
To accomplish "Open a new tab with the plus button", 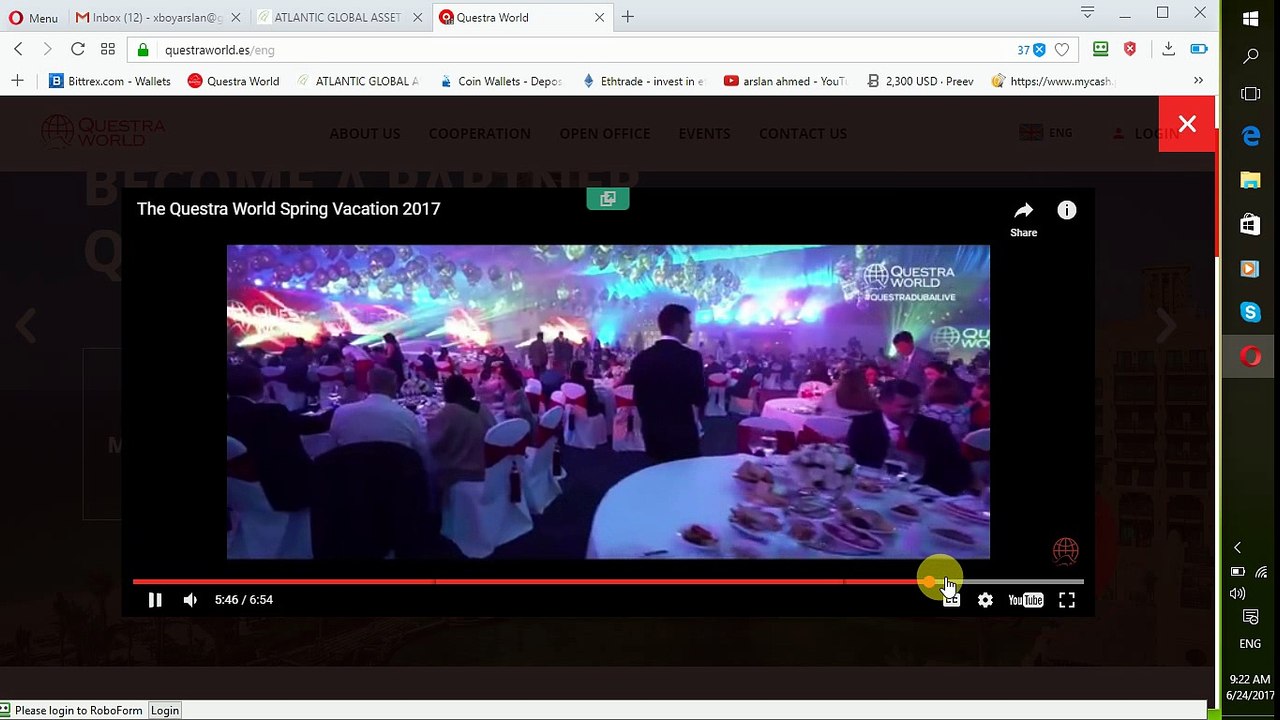I will [628, 17].
